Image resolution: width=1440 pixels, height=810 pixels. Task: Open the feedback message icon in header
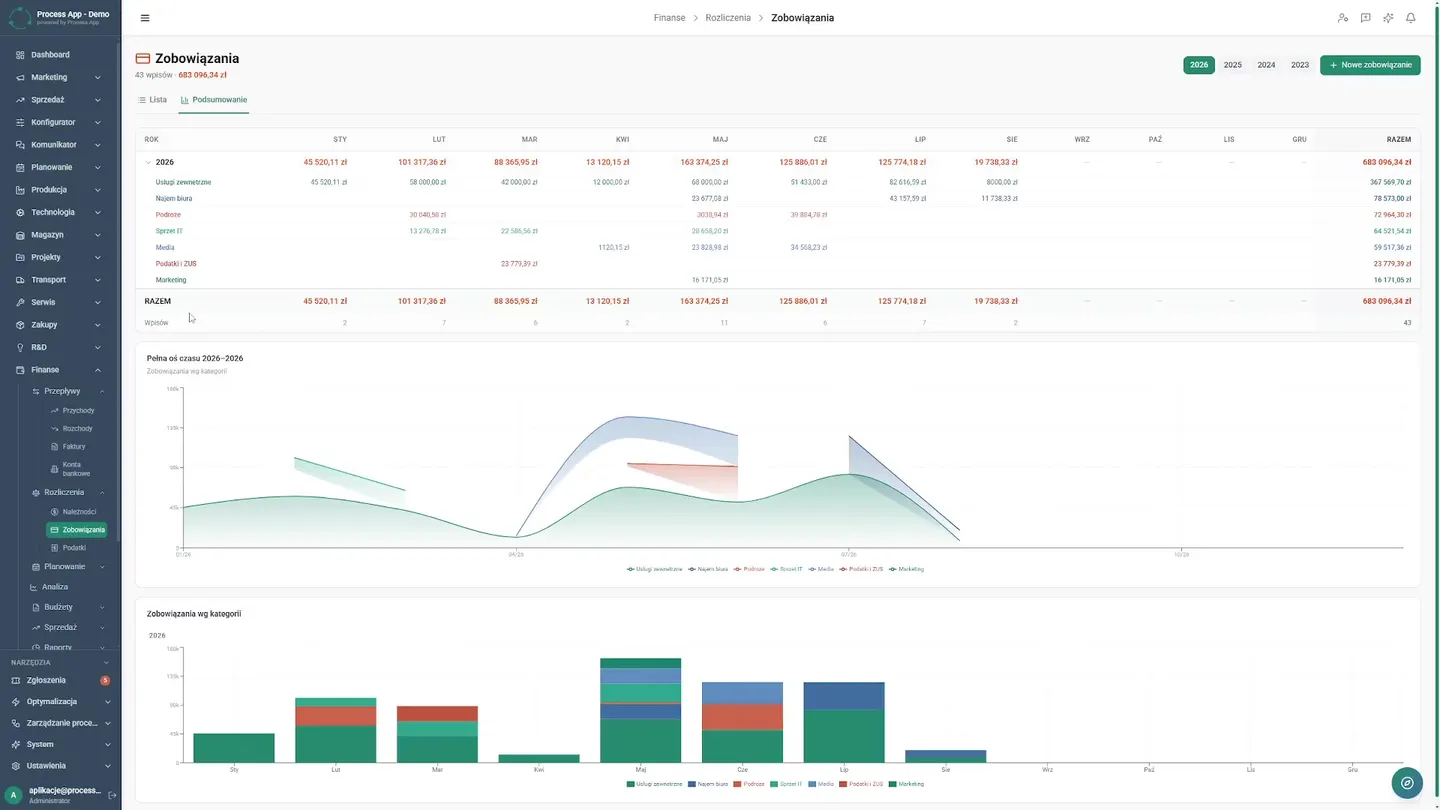coord(1365,18)
